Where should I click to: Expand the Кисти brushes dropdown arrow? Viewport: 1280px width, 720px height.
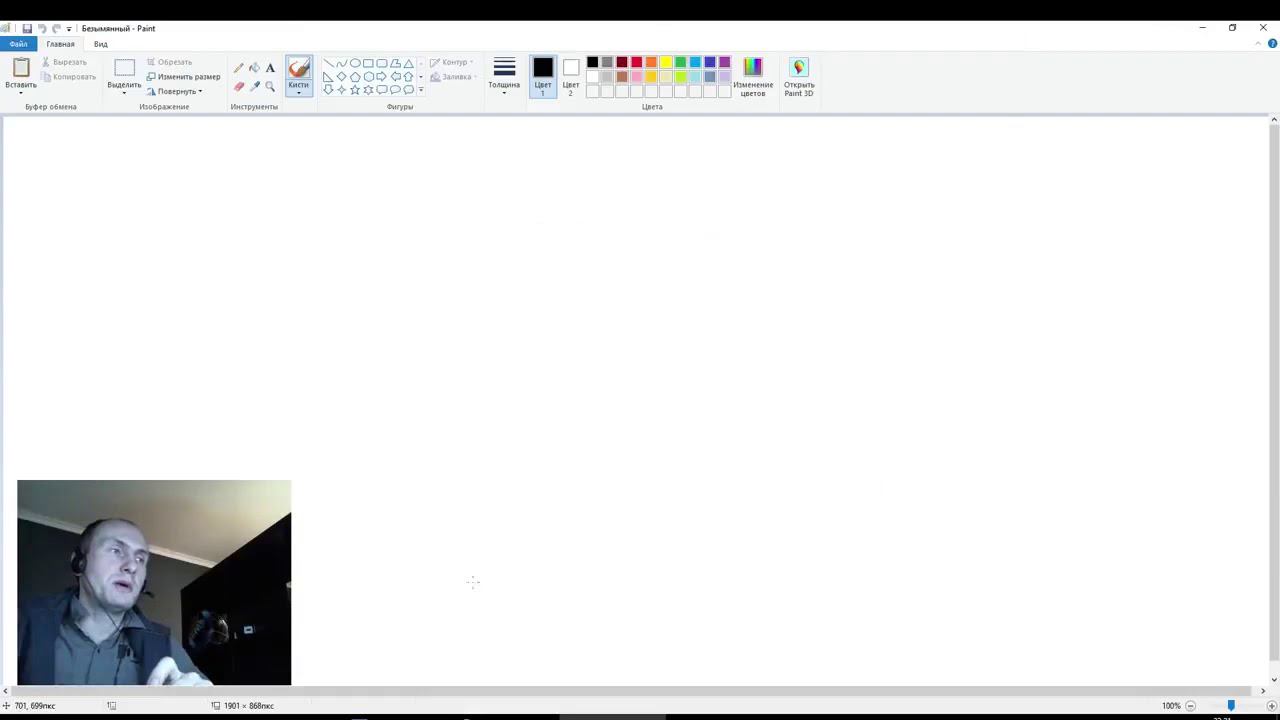point(299,93)
